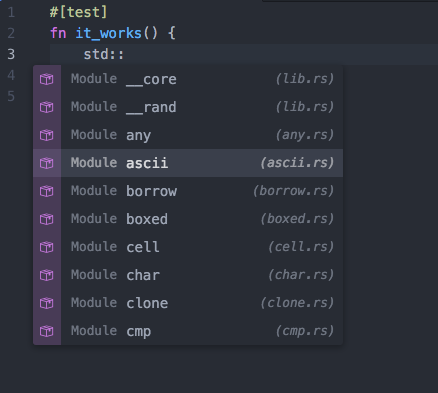Select the any module completion
Viewport: 438px width, 393px height.
point(188,135)
